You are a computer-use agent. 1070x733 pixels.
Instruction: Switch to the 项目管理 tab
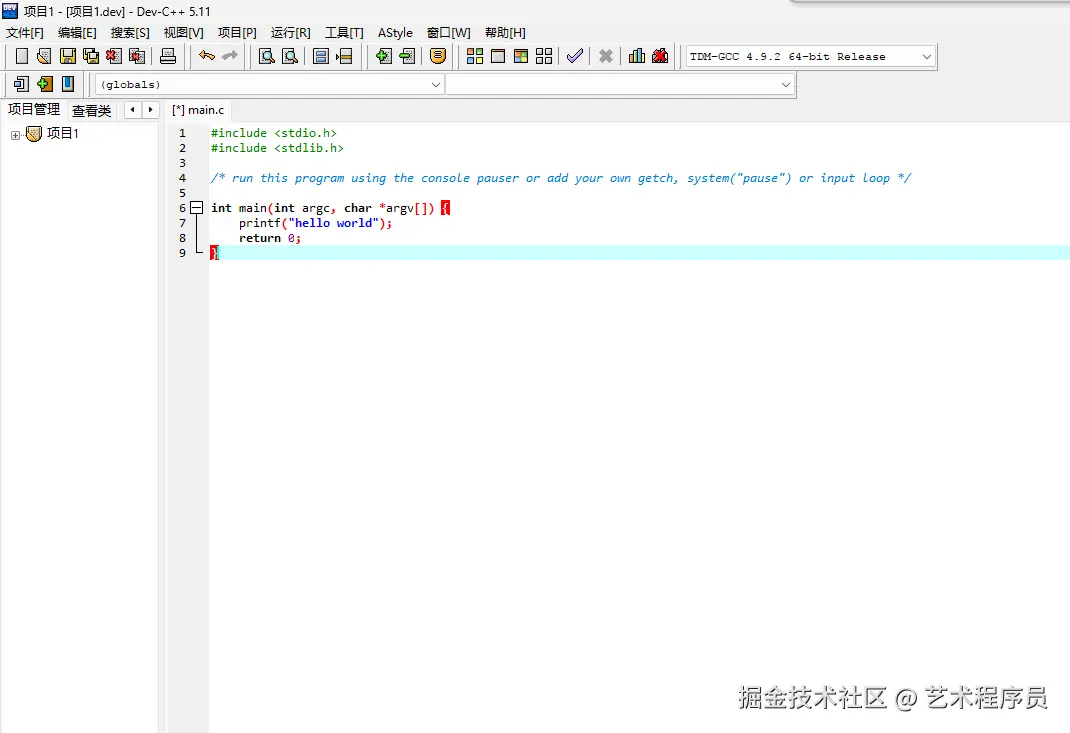point(33,109)
